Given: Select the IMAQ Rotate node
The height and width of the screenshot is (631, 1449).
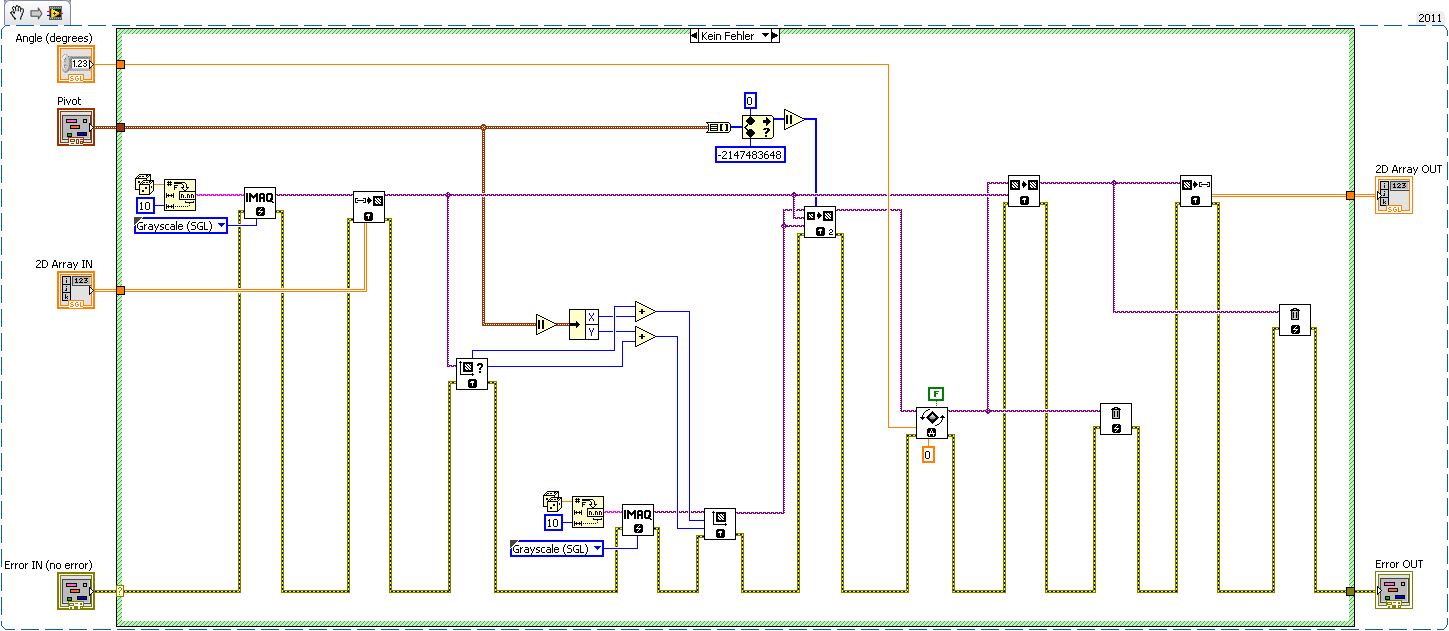Looking at the screenshot, I should click(x=932, y=422).
